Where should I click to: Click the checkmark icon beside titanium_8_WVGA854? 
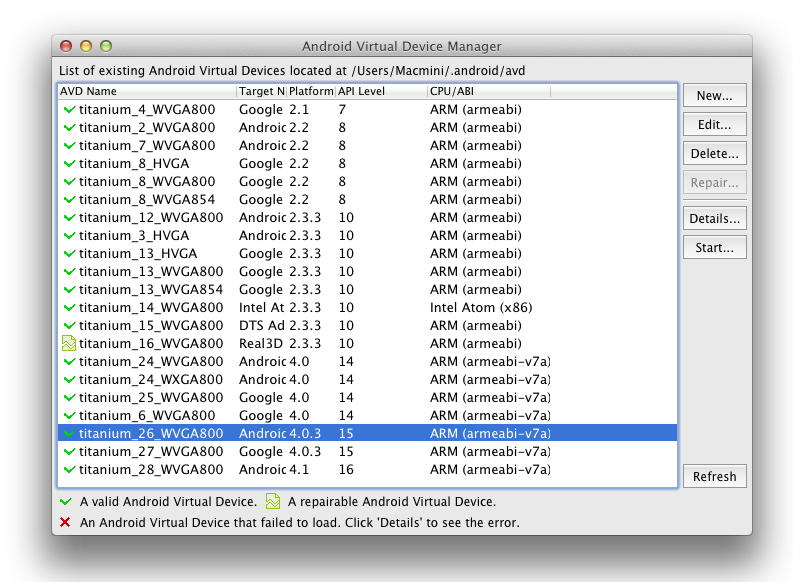(69, 199)
